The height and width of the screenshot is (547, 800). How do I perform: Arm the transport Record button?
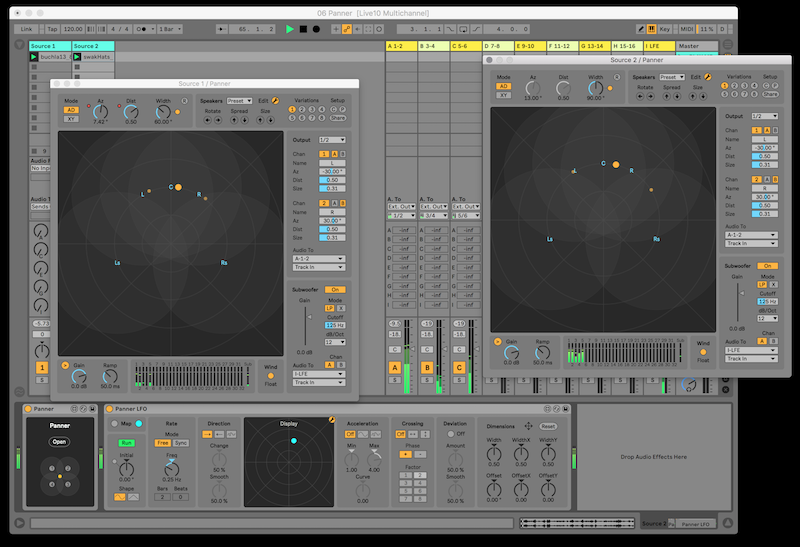pyautogui.click(x=316, y=29)
